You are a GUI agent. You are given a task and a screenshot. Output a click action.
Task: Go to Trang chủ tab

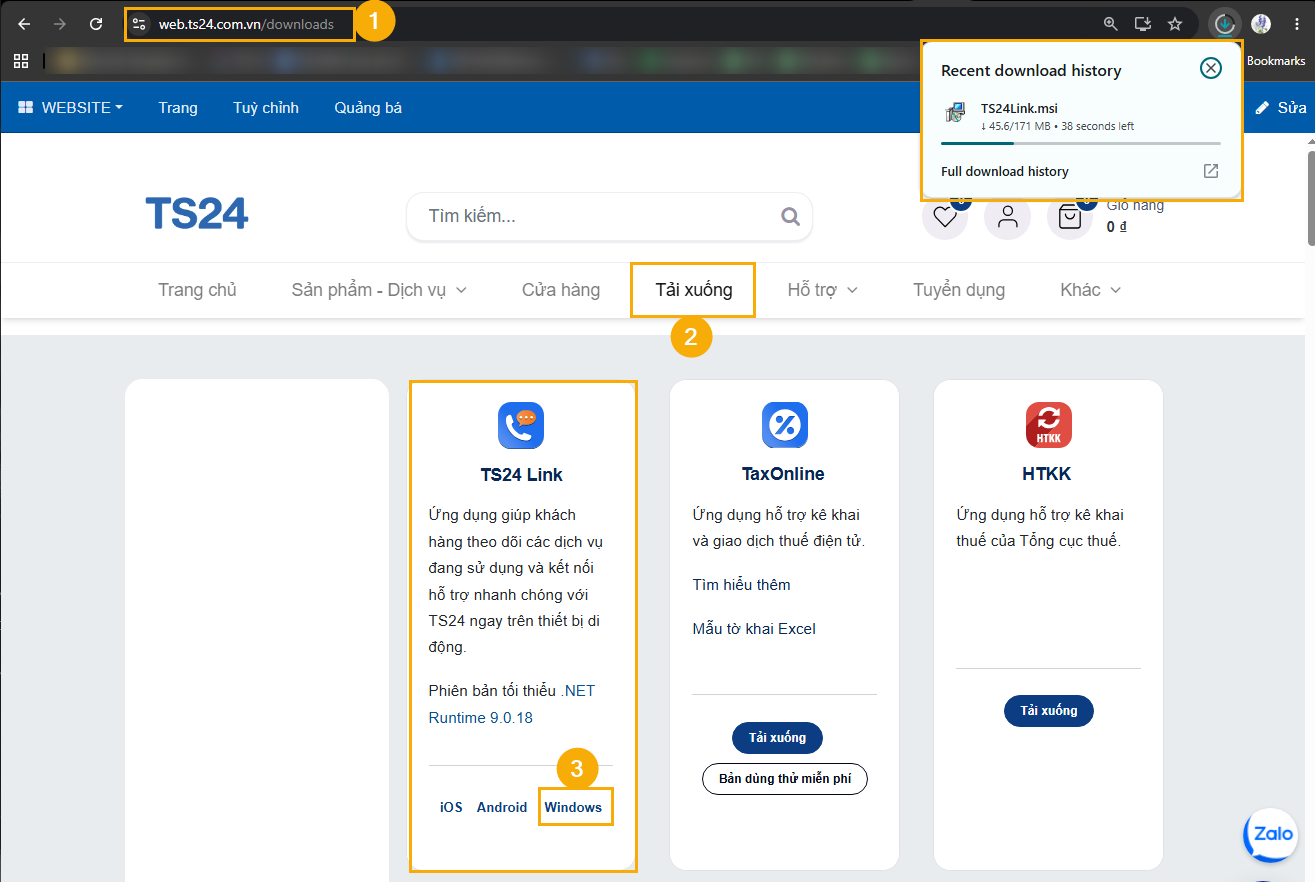(x=197, y=290)
